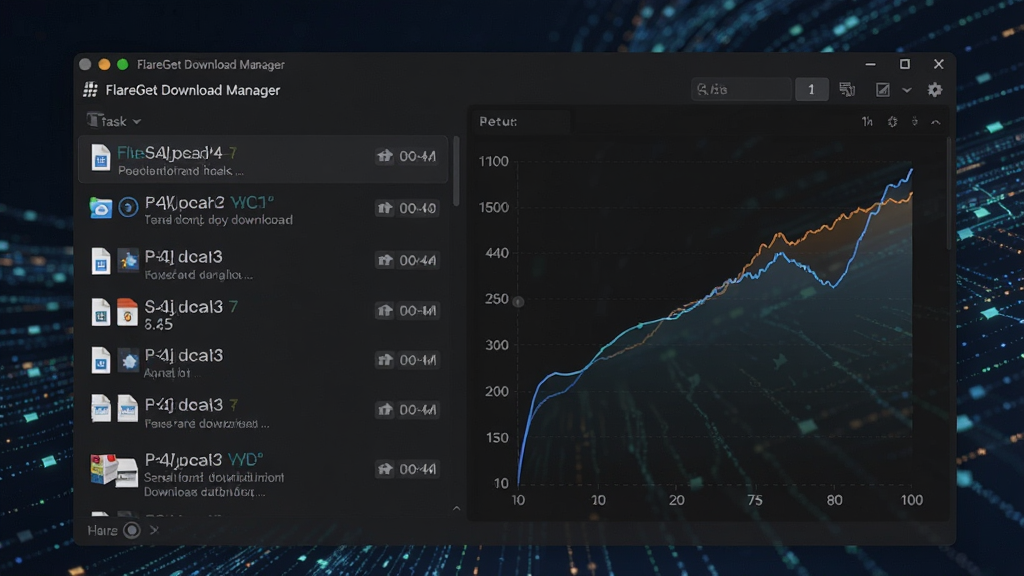The height and width of the screenshot is (576, 1024).
Task: Click the document icon on the 'Fosefard danghot' row
Action: 101,261
